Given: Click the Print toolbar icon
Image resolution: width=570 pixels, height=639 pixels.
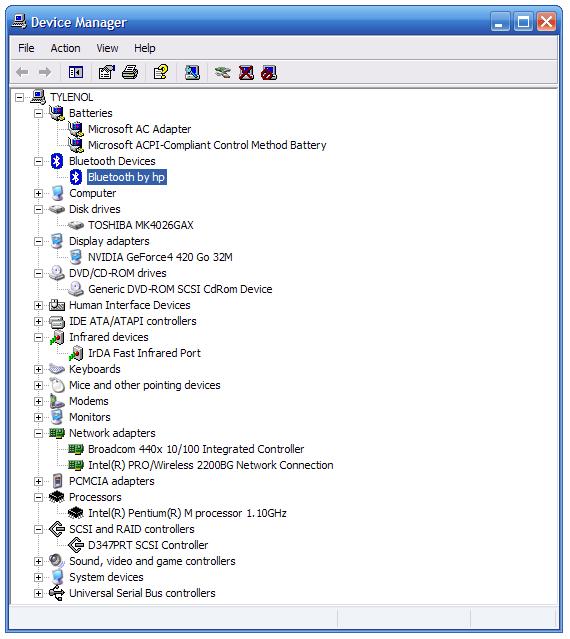Looking at the screenshot, I should (x=130, y=73).
